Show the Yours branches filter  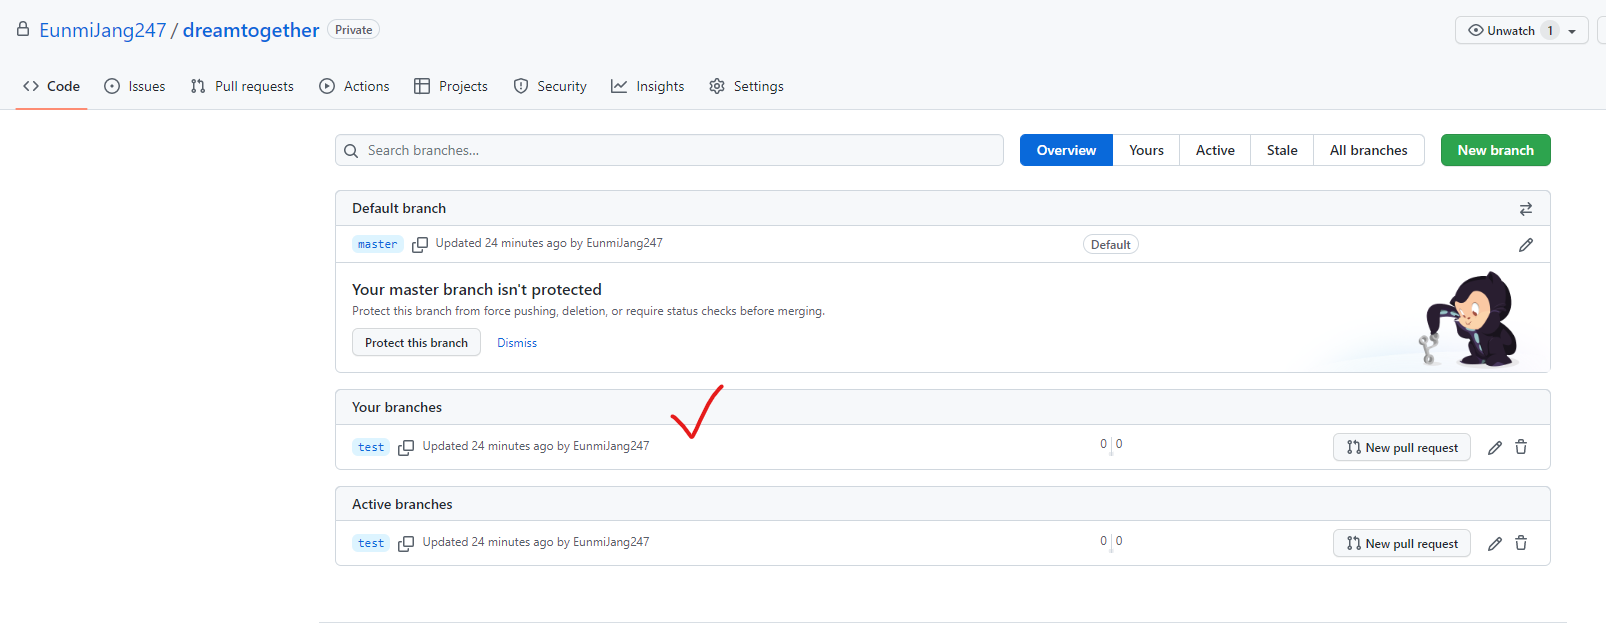1146,150
